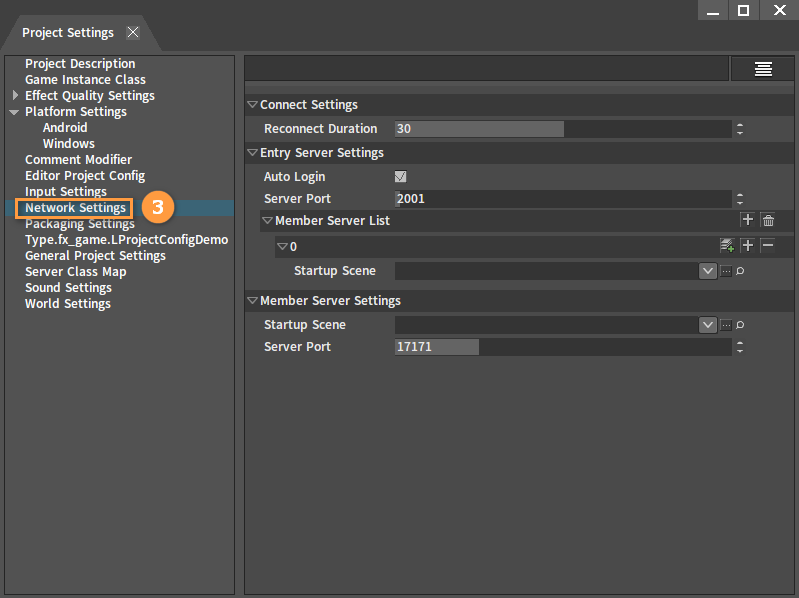Clear Member Server List with trash icon
The height and width of the screenshot is (598, 799).
click(768, 220)
